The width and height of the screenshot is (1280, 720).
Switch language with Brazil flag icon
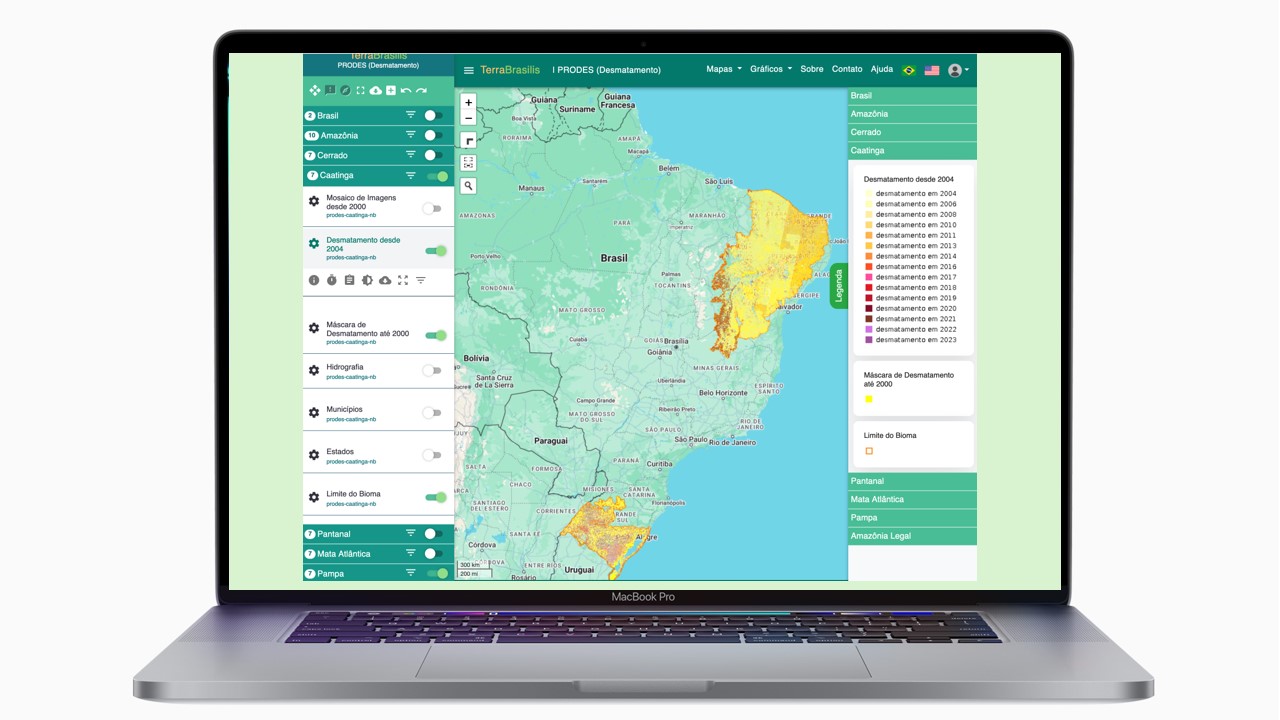point(909,70)
